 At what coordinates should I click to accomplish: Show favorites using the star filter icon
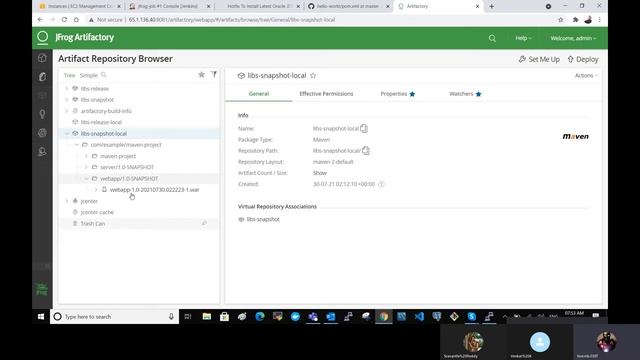coord(202,75)
